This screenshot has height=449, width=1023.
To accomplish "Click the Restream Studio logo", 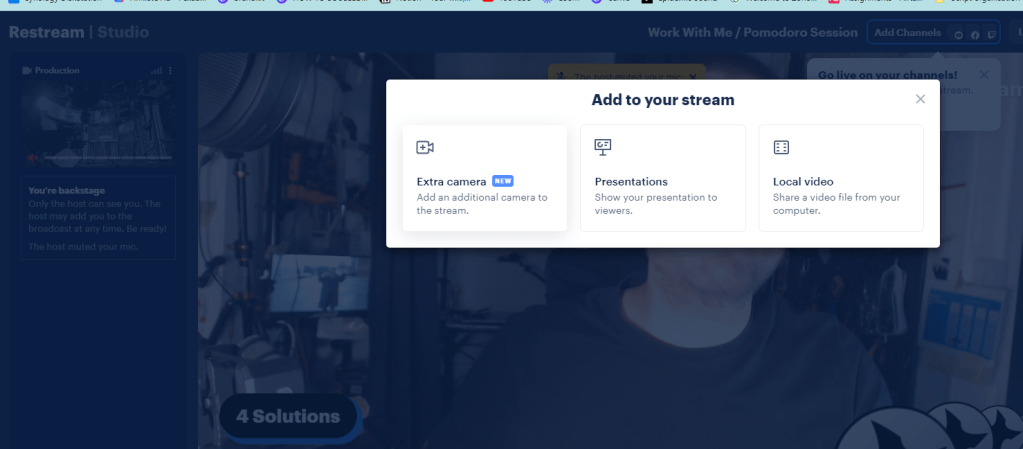I will click(79, 32).
